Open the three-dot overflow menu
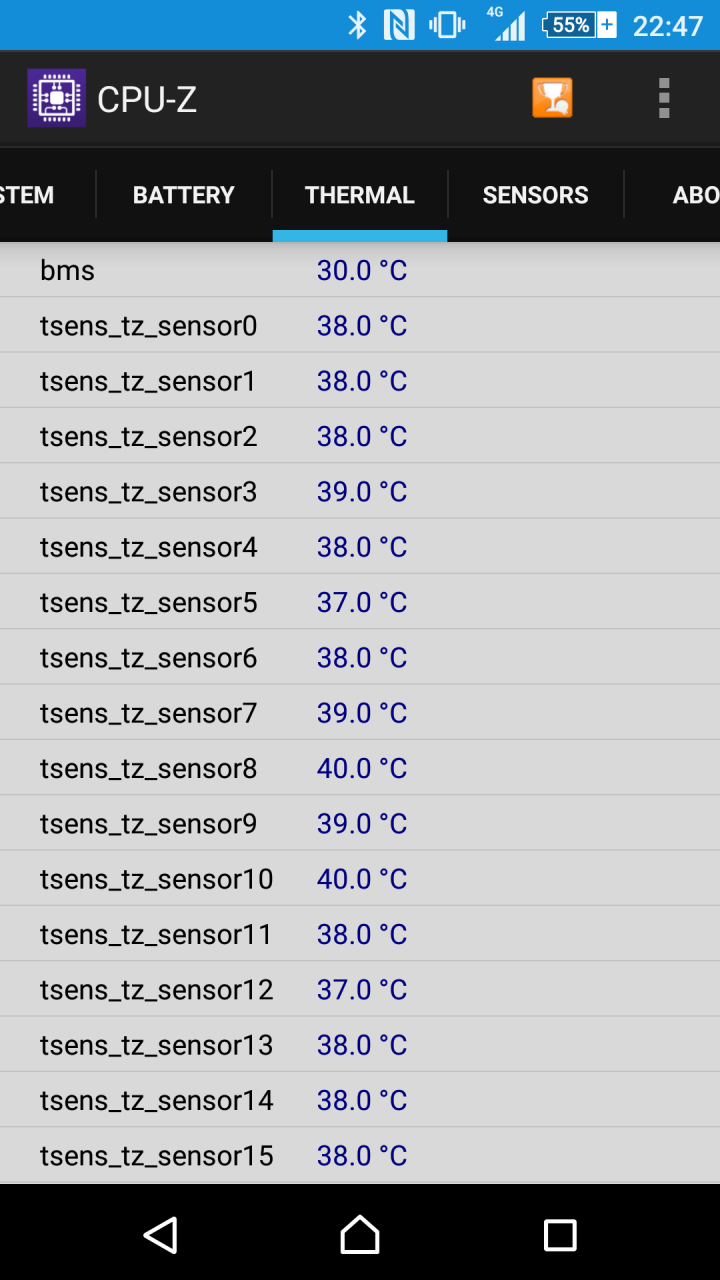Screen dimensions: 720x1280 pos(664,98)
